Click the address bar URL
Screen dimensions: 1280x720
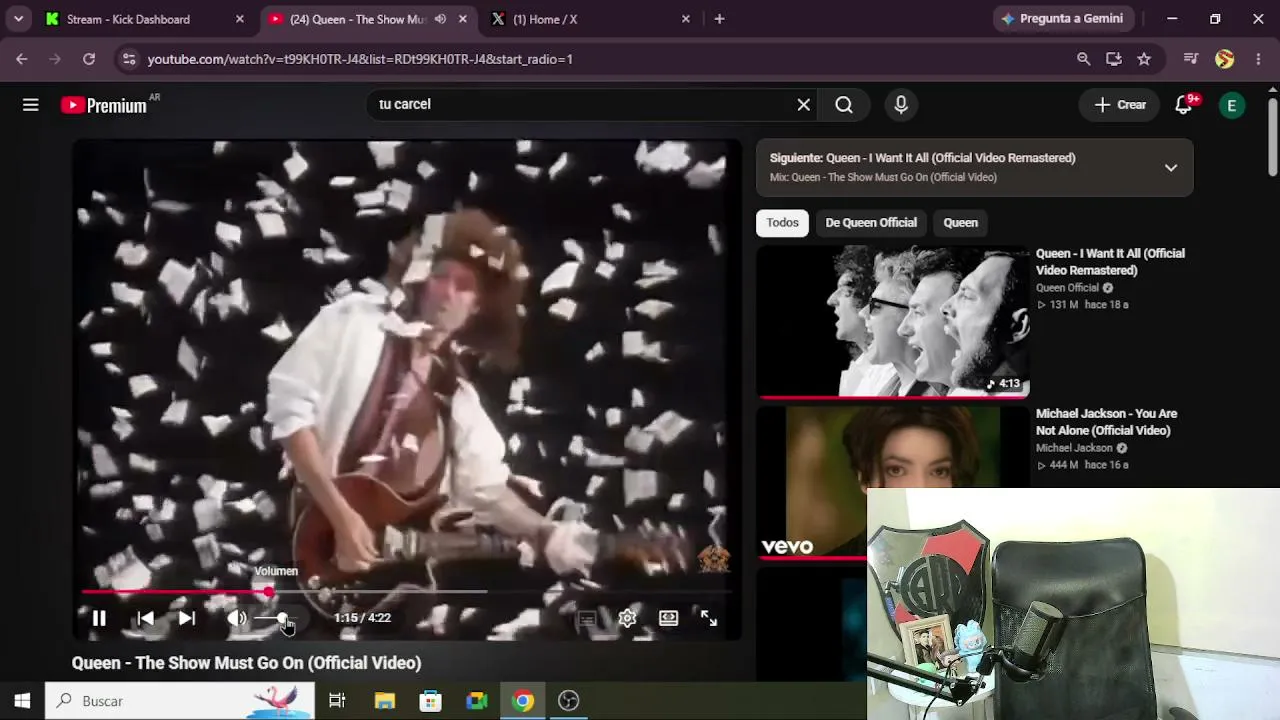point(360,59)
